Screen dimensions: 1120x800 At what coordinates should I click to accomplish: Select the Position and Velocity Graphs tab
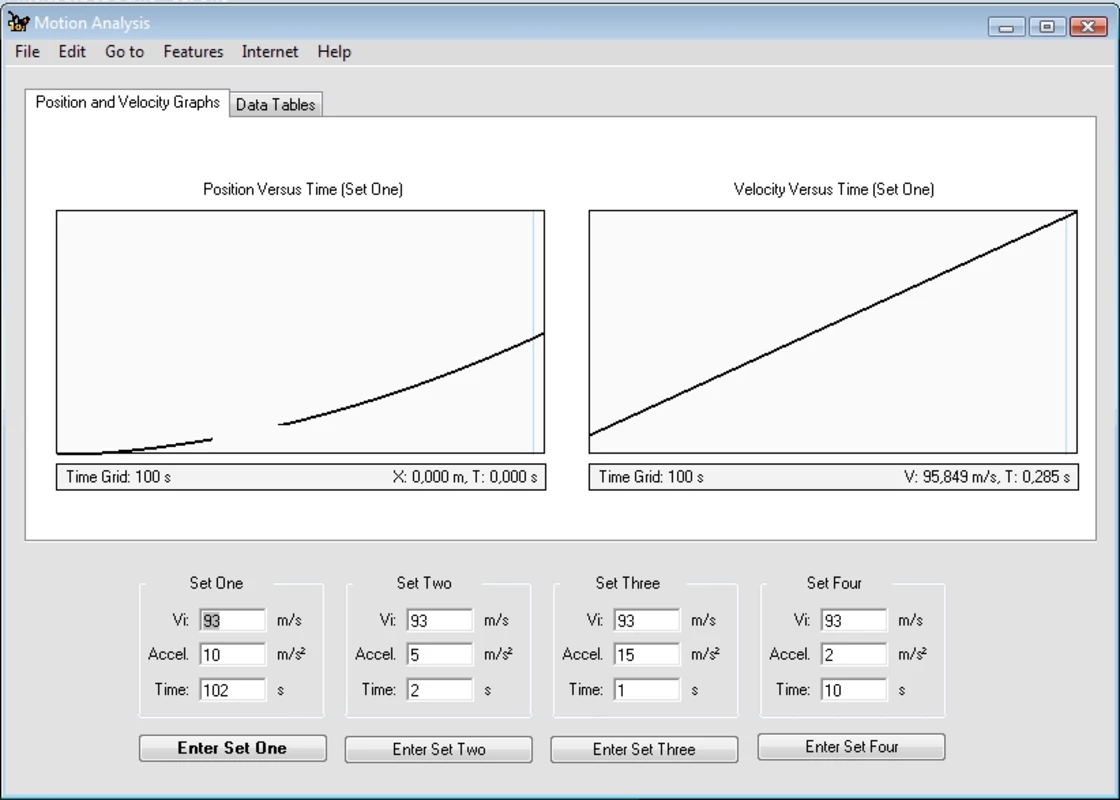[127, 102]
